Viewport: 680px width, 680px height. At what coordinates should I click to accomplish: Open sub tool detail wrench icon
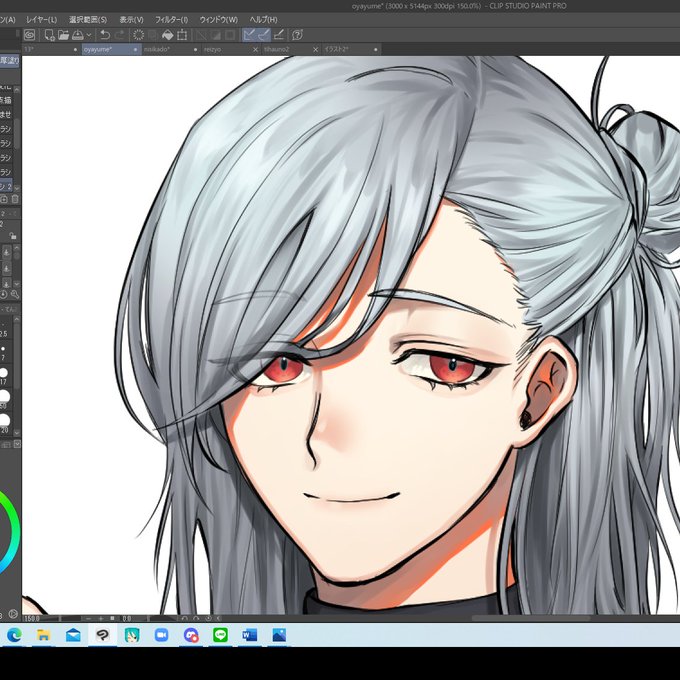[15, 294]
